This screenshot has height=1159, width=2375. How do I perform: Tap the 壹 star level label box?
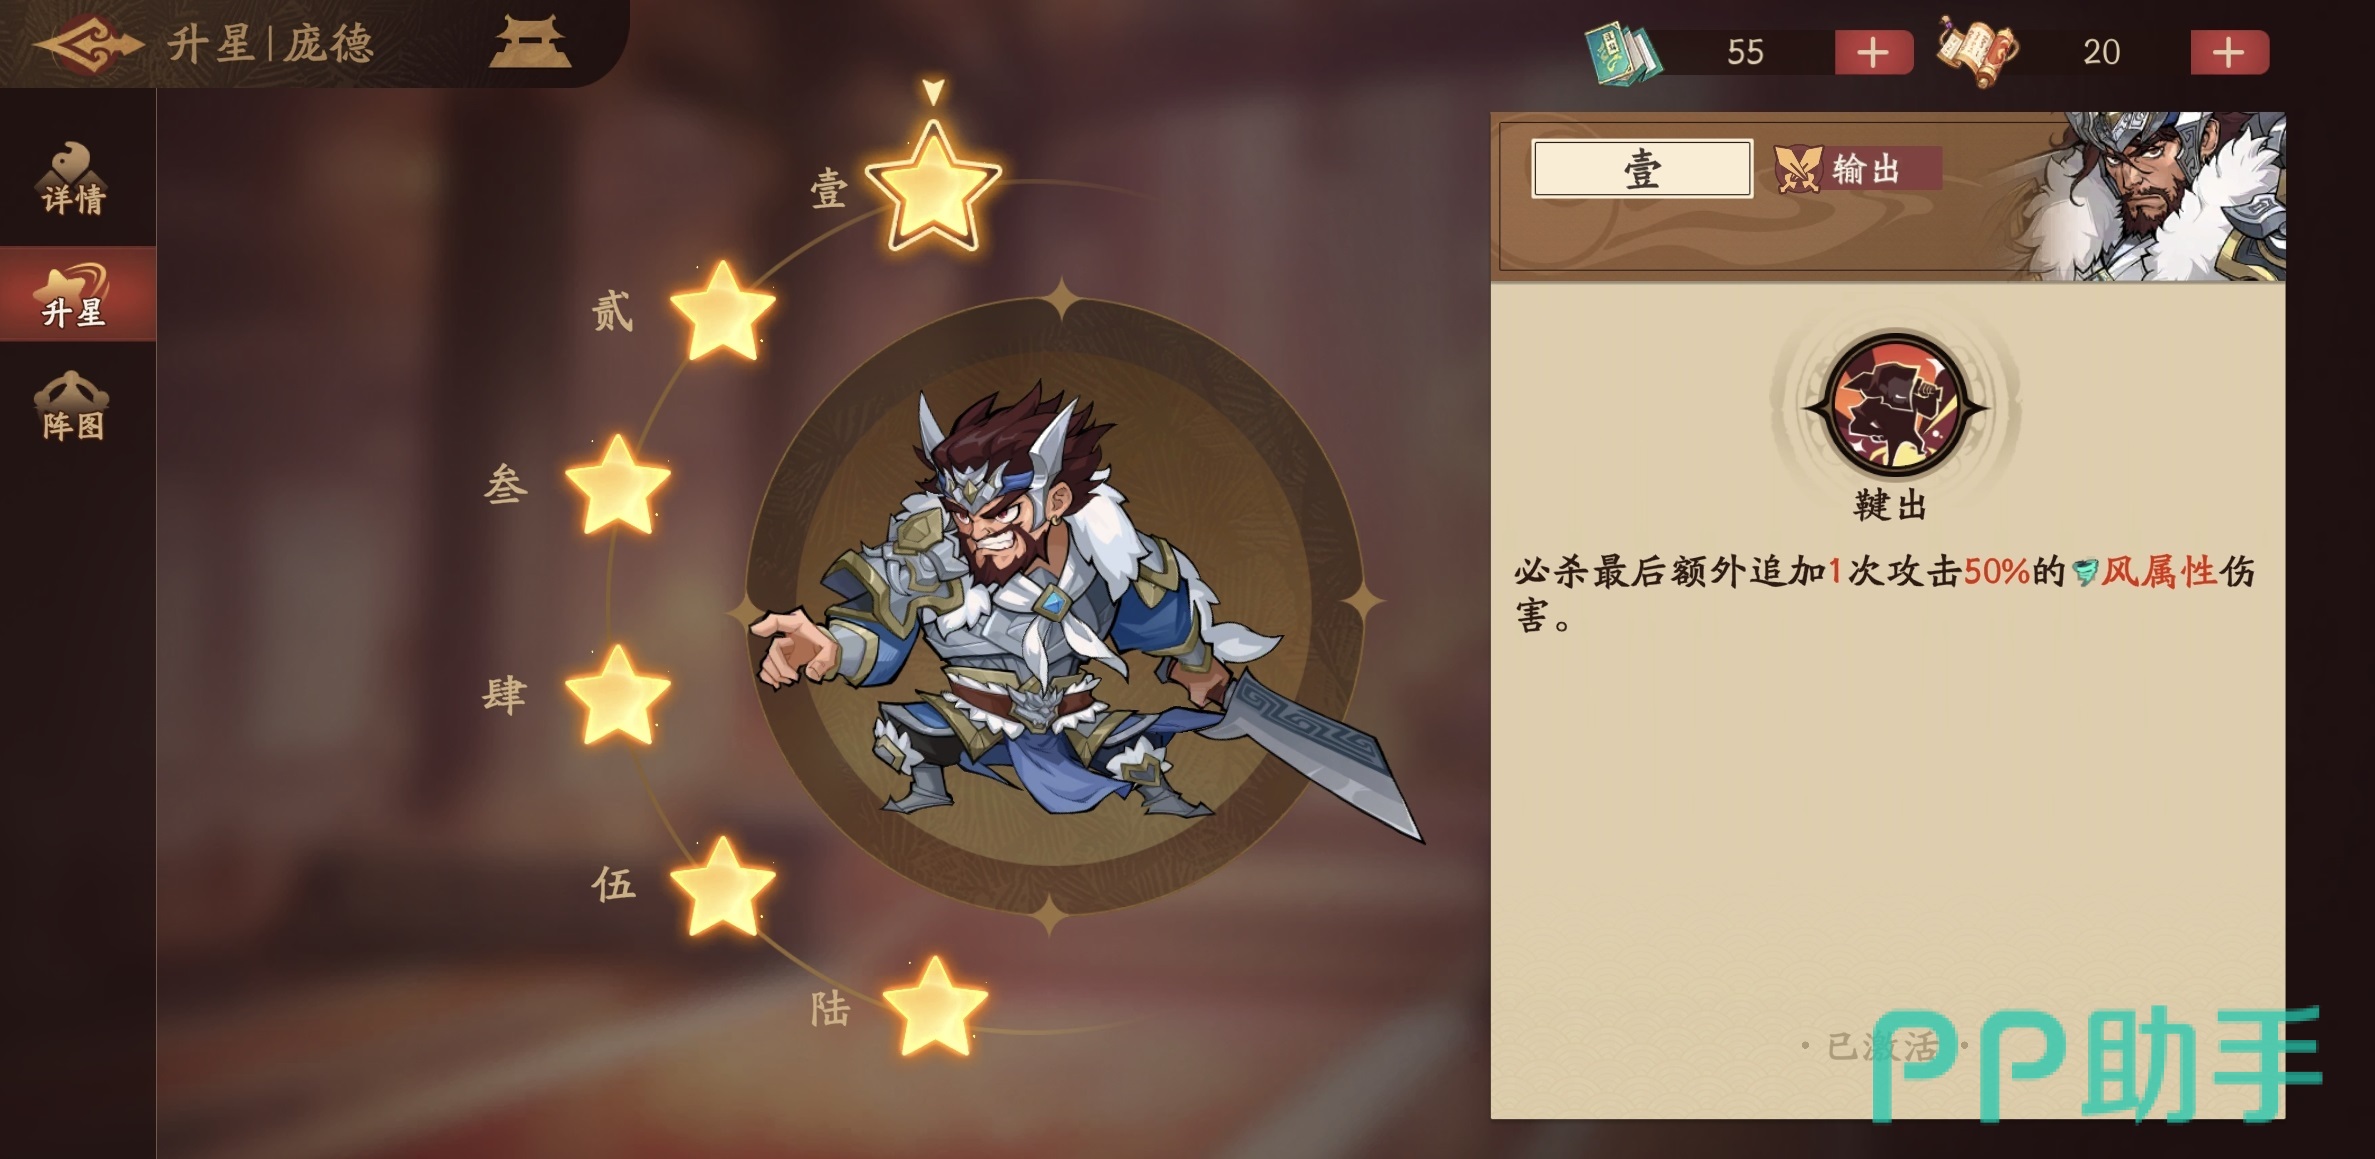pos(1642,169)
